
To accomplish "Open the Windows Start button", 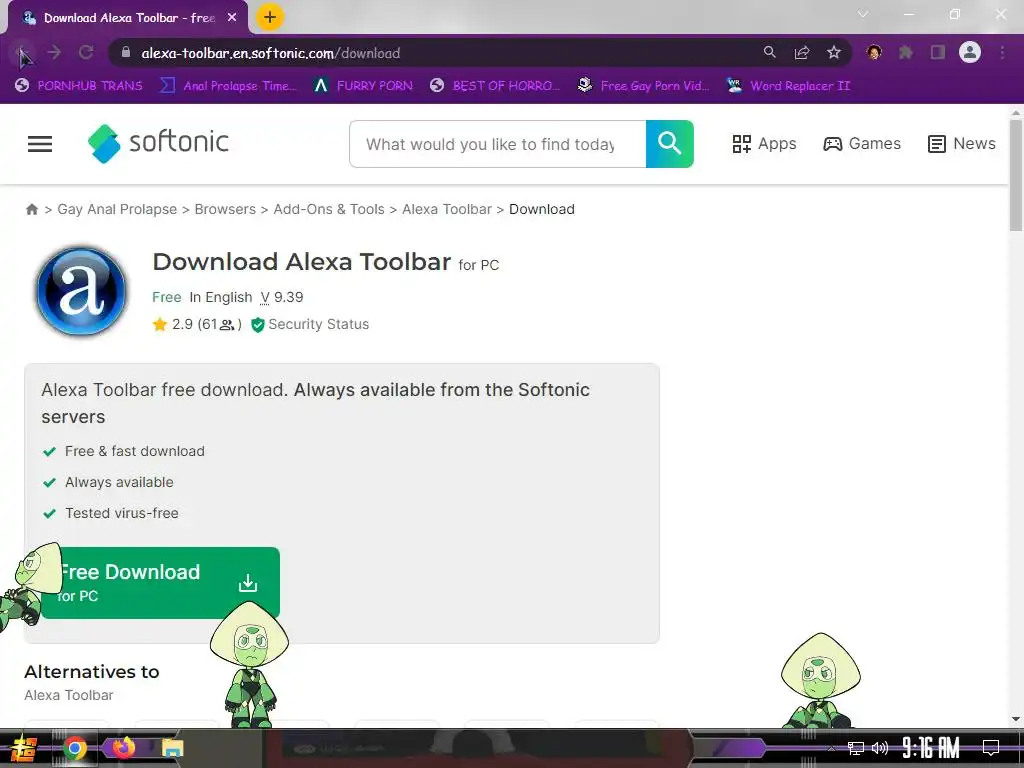I will [x=23, y=748].
